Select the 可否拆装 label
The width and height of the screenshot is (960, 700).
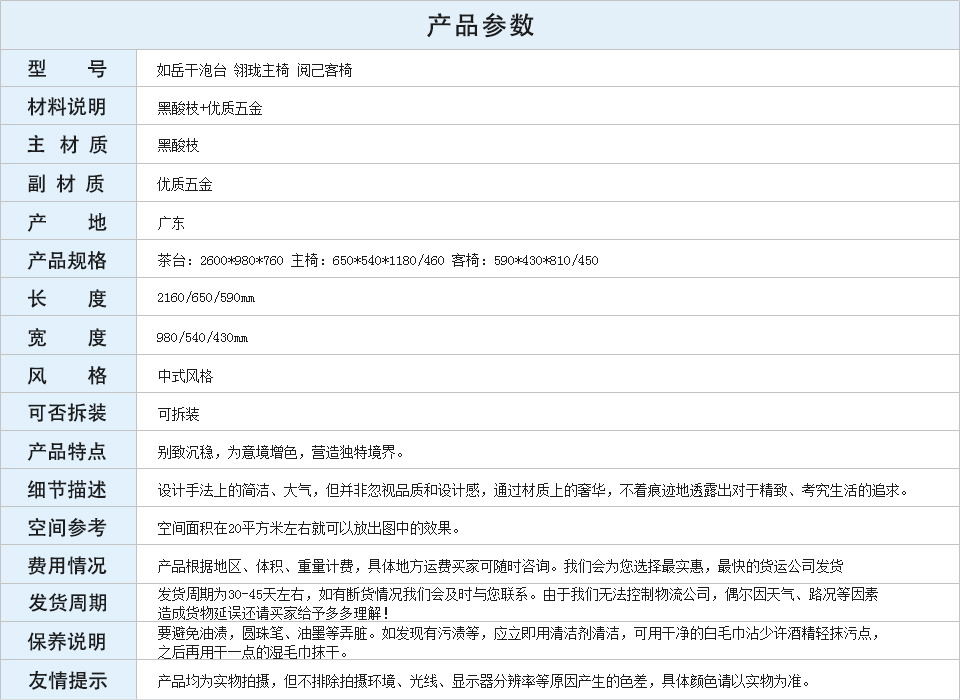[67, 413]
